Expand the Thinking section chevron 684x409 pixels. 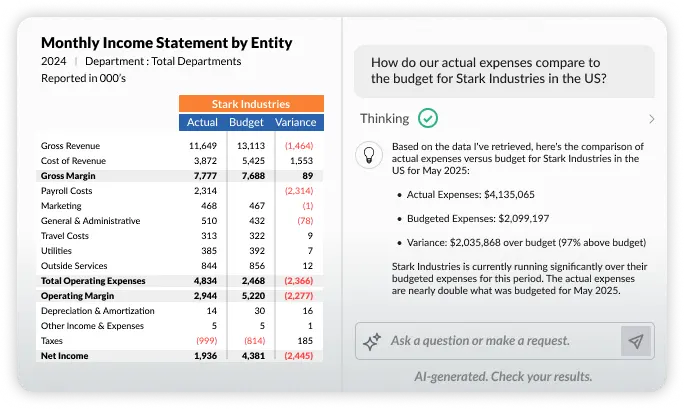pos(652,119)
